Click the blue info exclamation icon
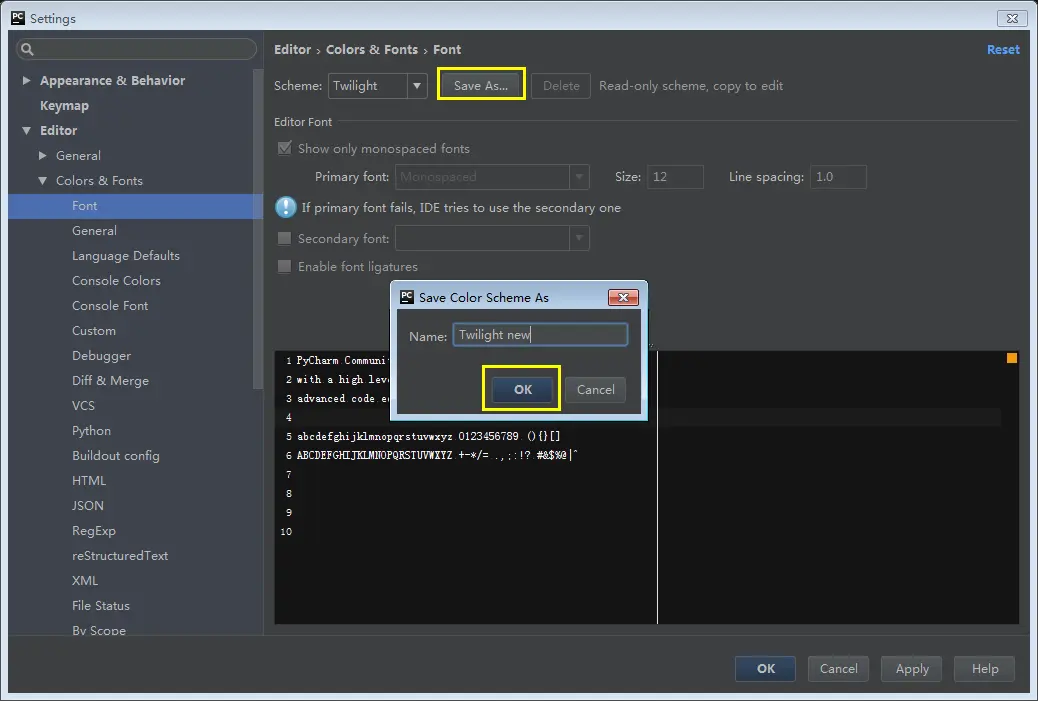The width and height of the screenshot is (1038, 701). coord(285,207)
